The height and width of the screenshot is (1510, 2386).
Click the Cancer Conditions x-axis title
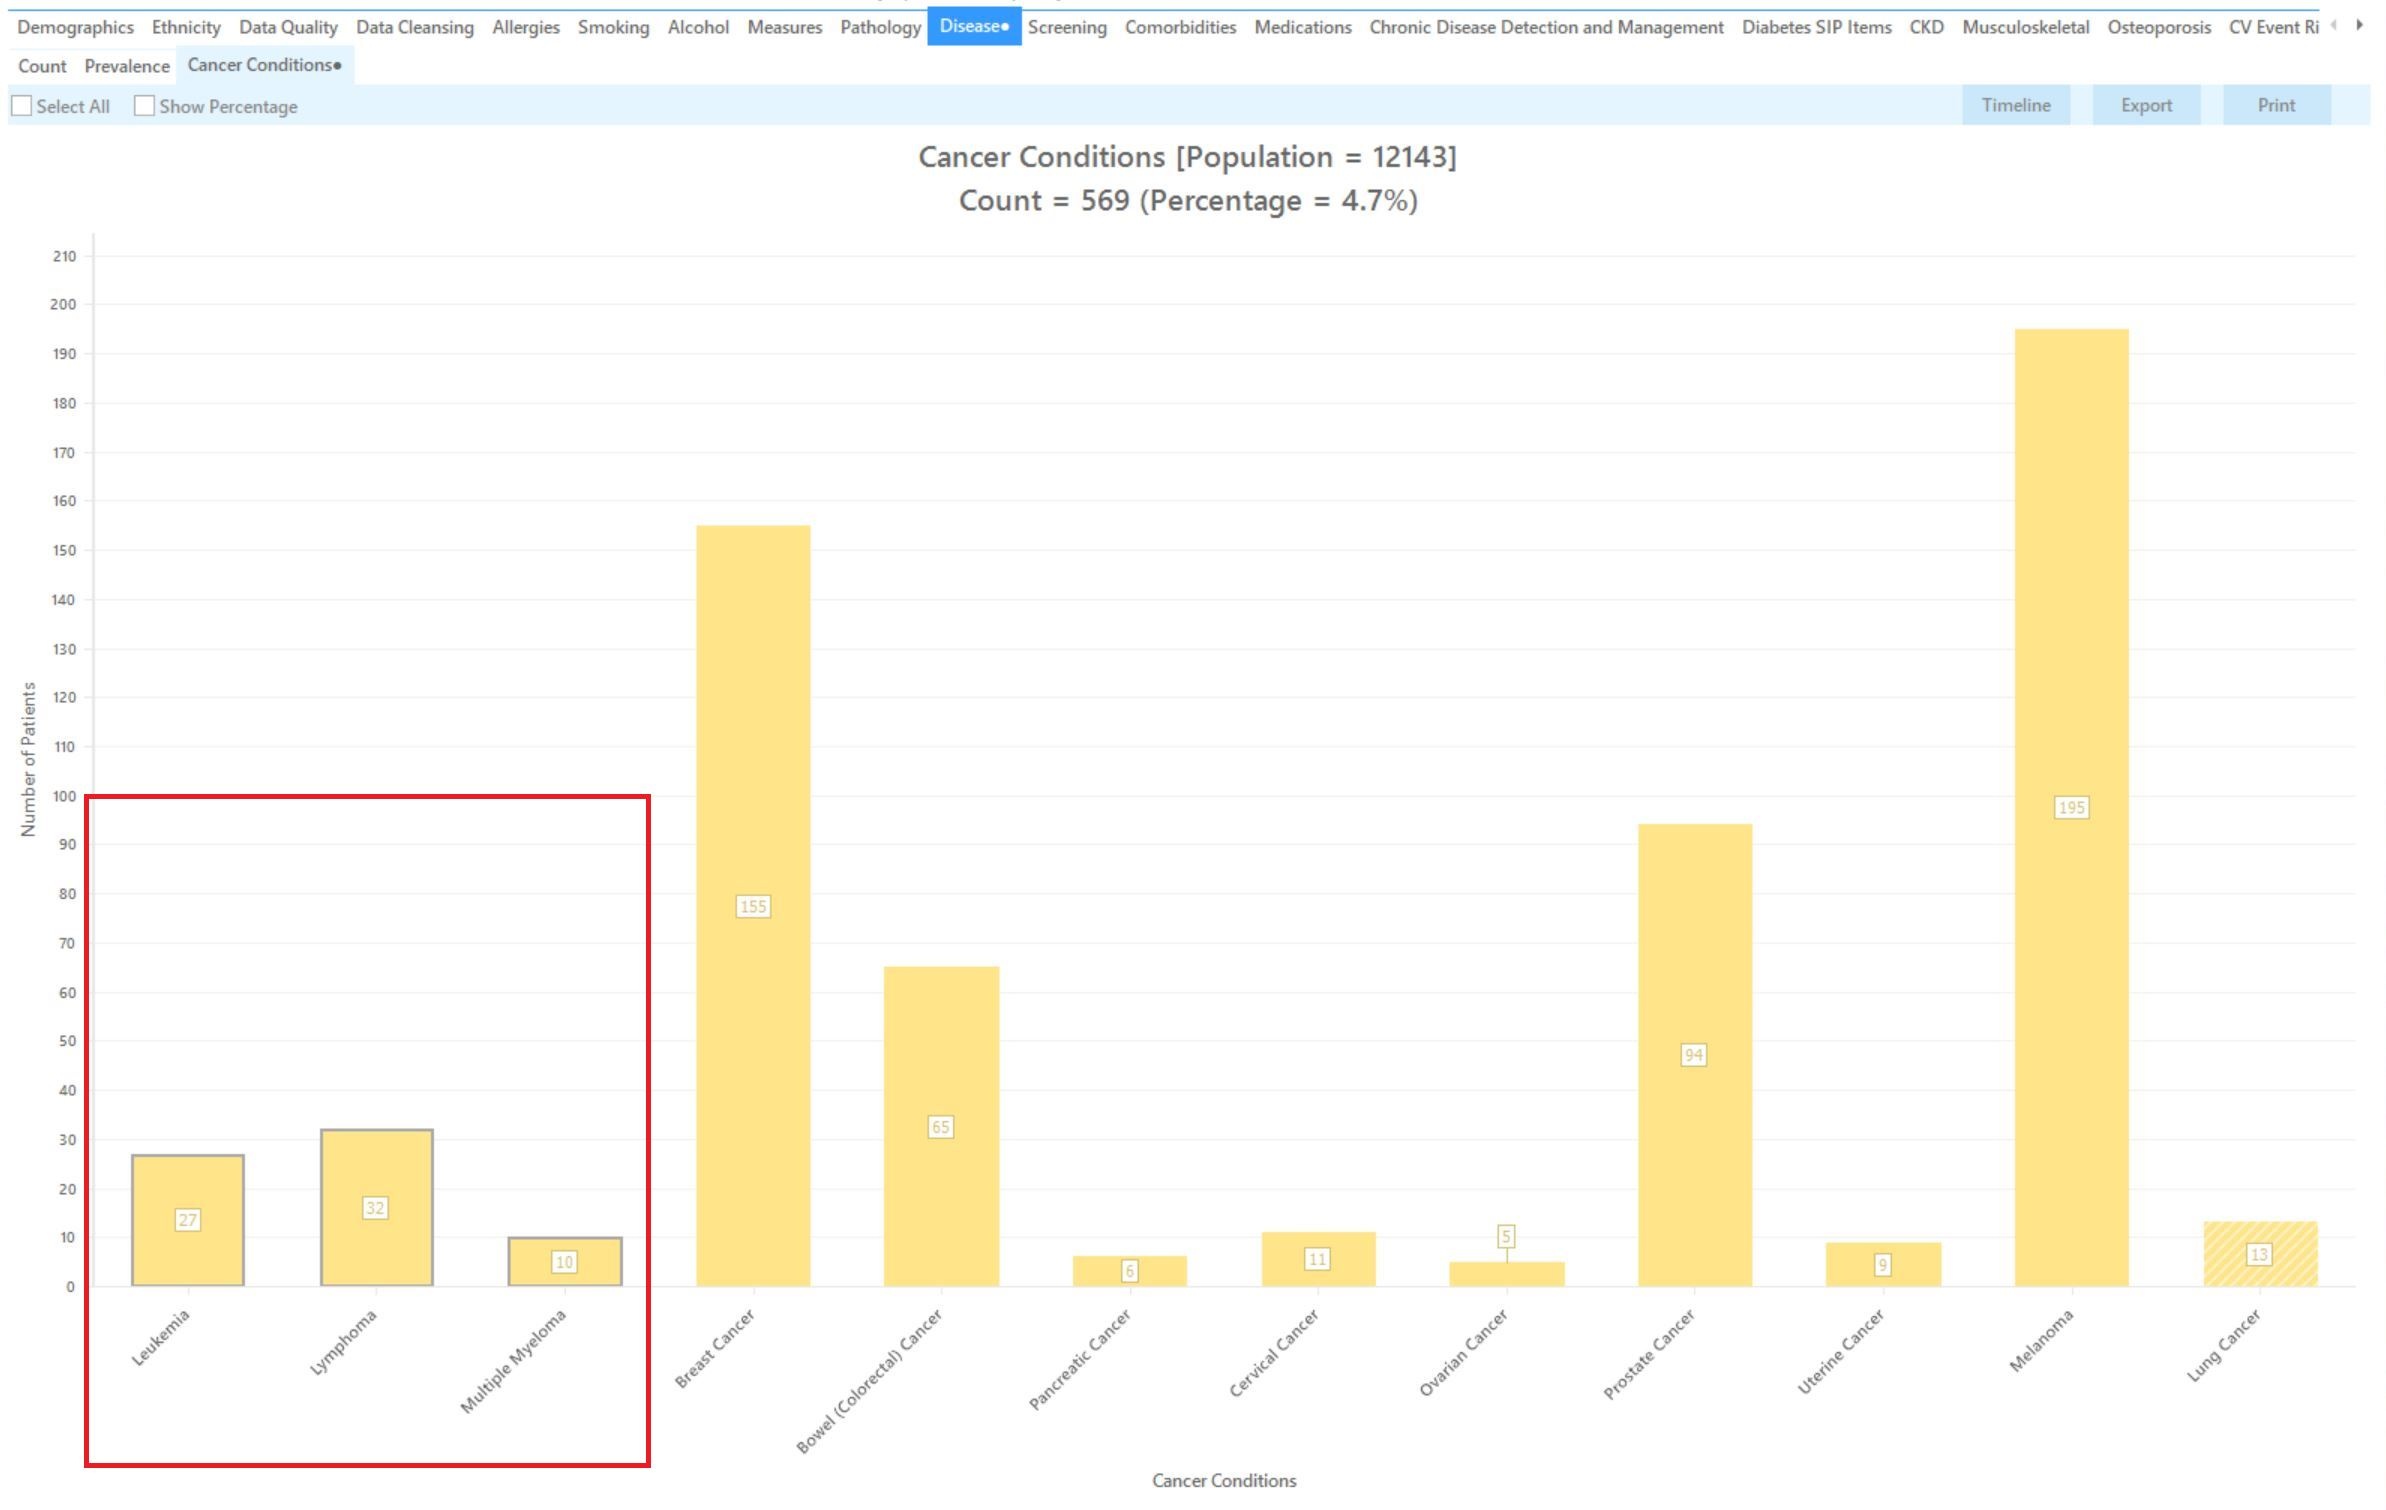click(x=1224, y=1480)
